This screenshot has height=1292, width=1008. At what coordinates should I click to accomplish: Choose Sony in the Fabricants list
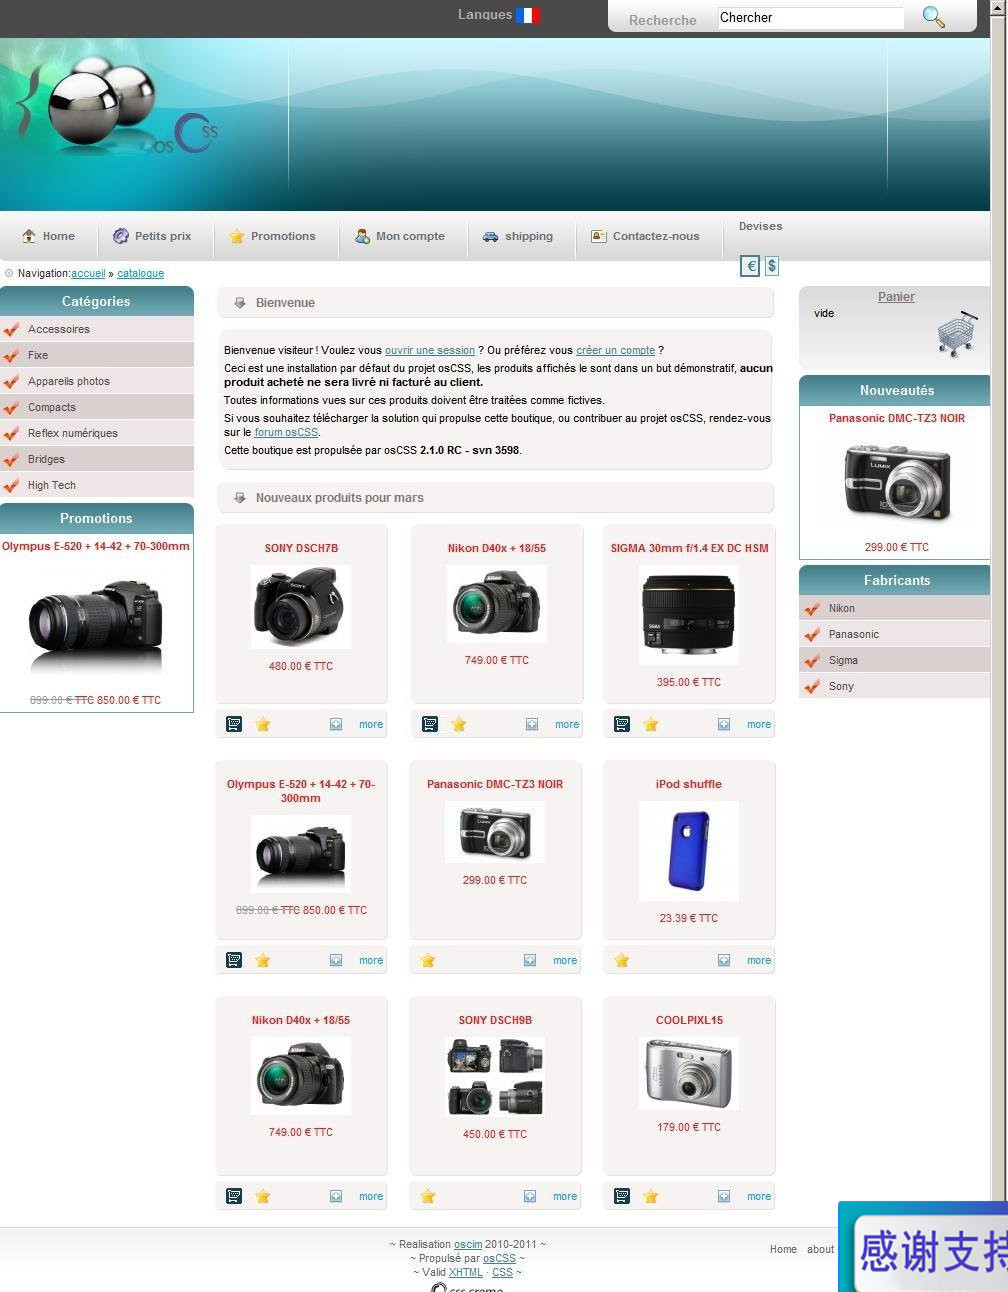[895, 686]
